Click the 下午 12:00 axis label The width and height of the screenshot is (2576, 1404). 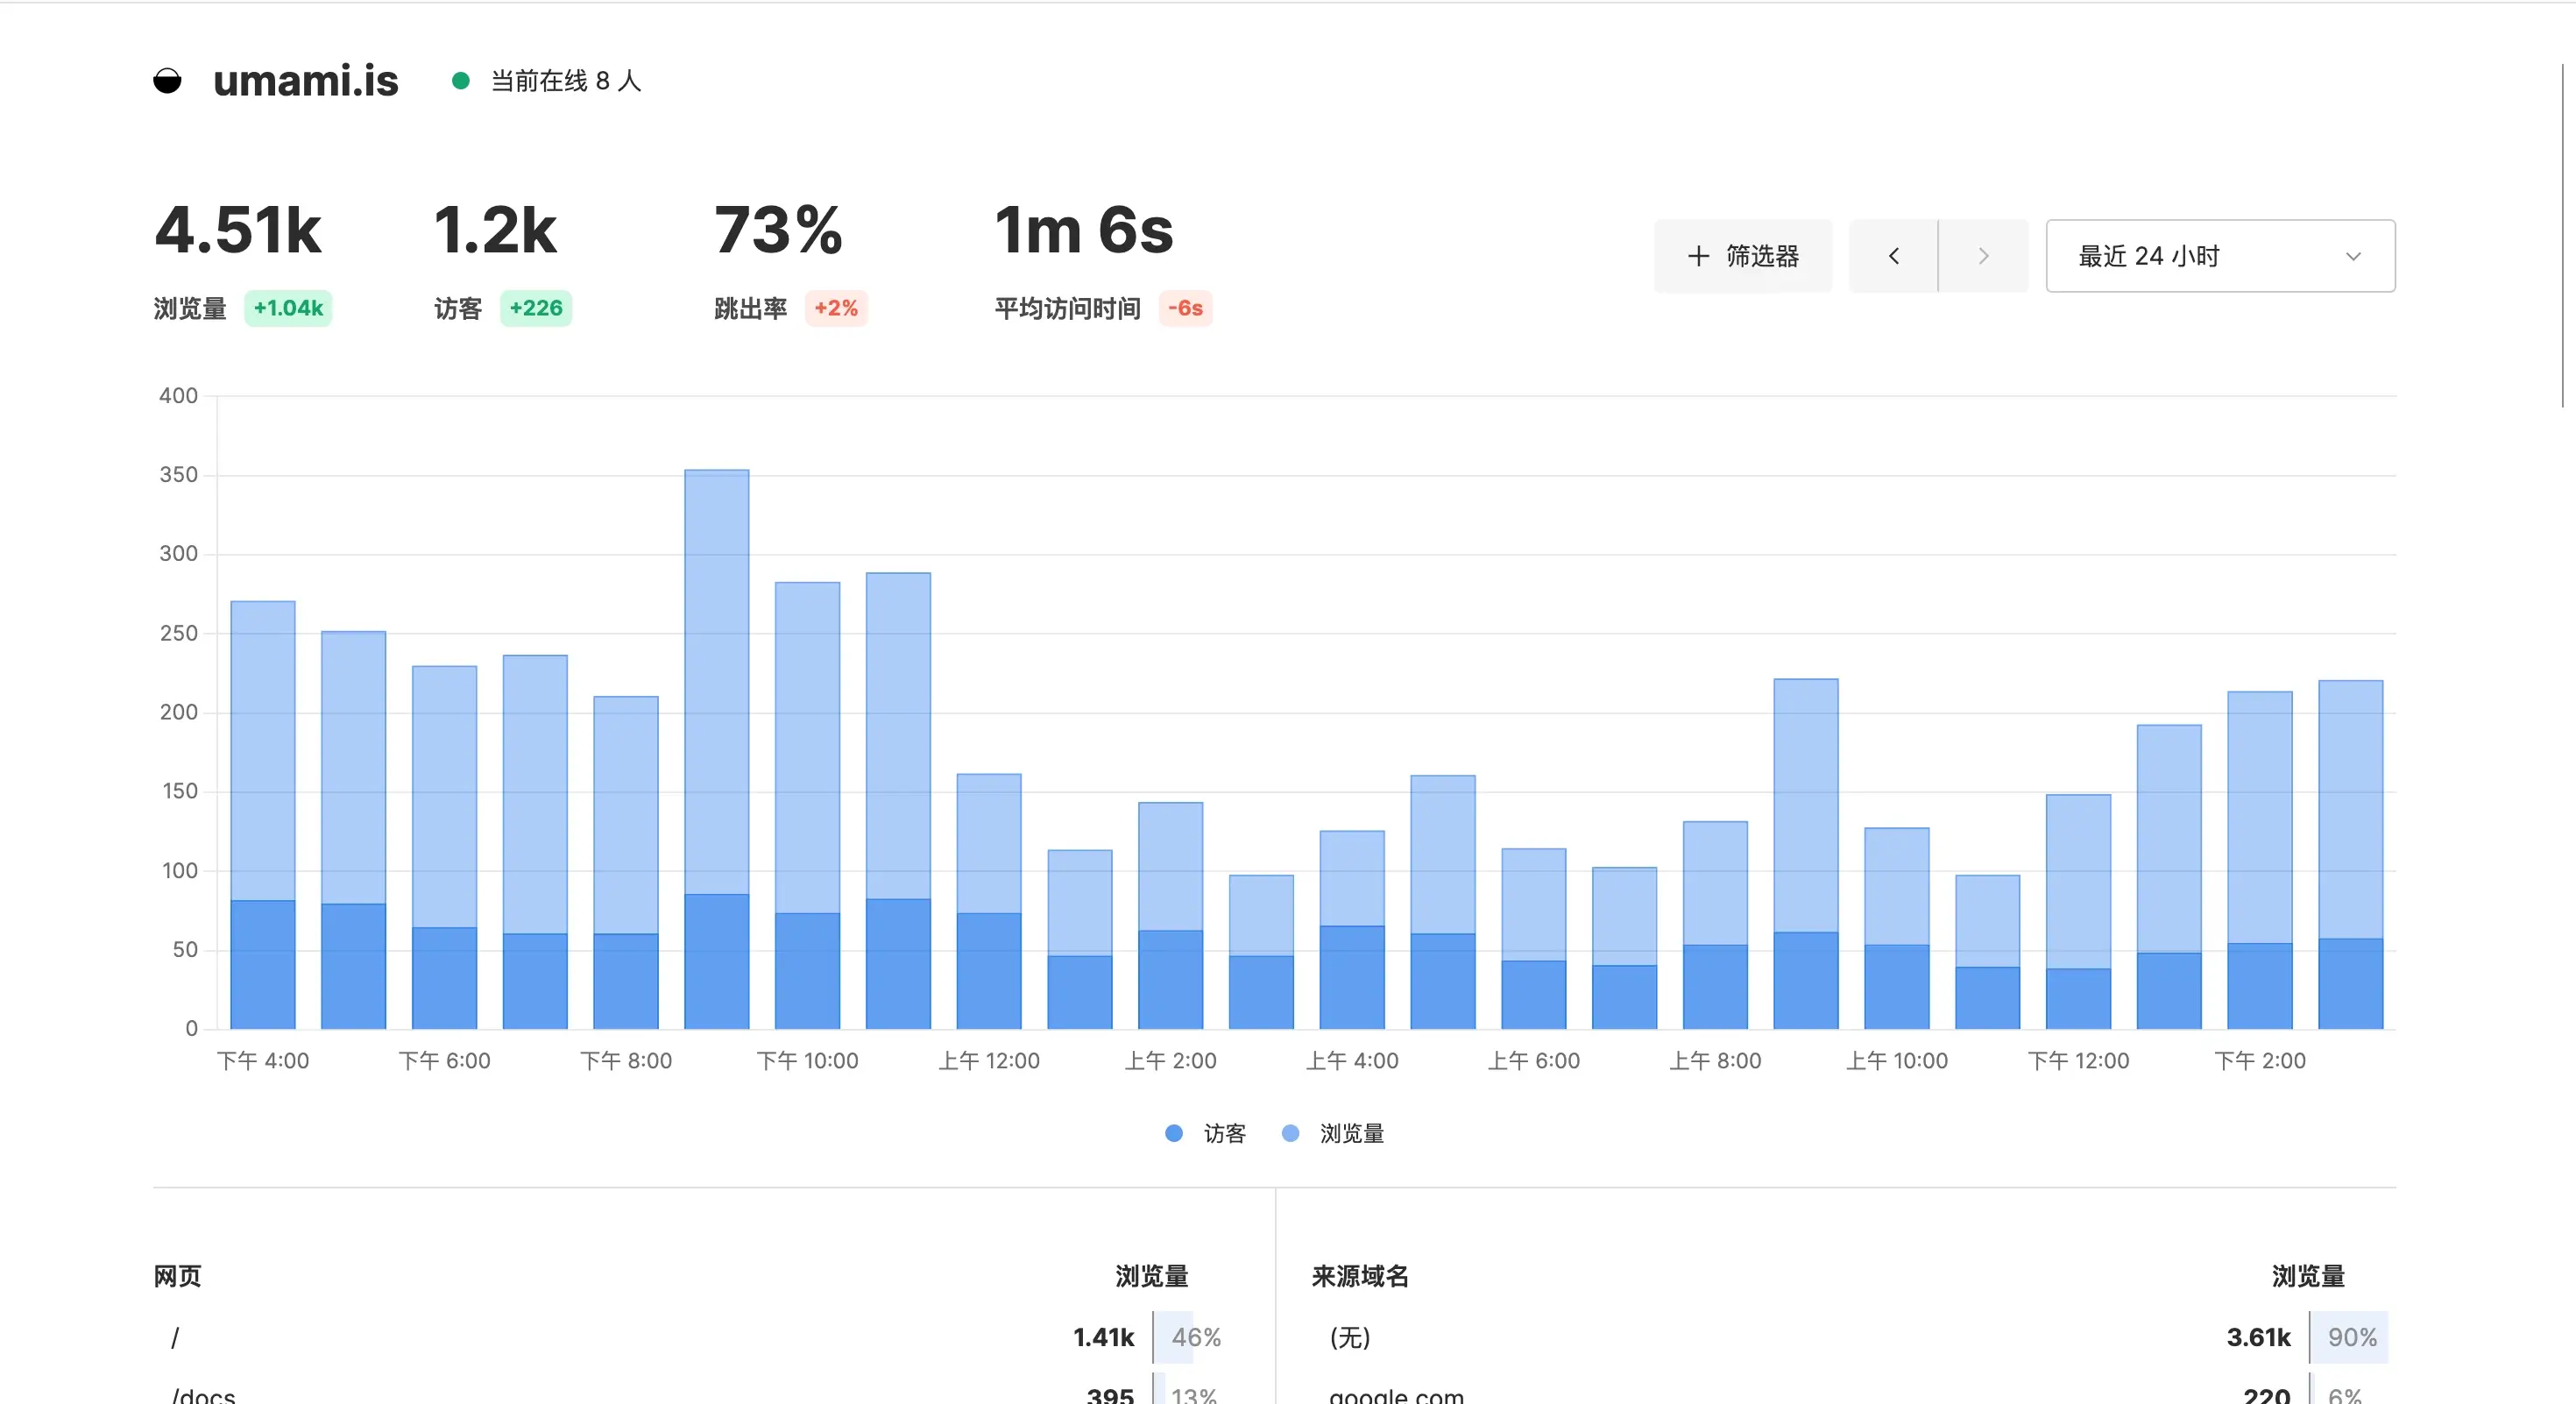2078,1061
